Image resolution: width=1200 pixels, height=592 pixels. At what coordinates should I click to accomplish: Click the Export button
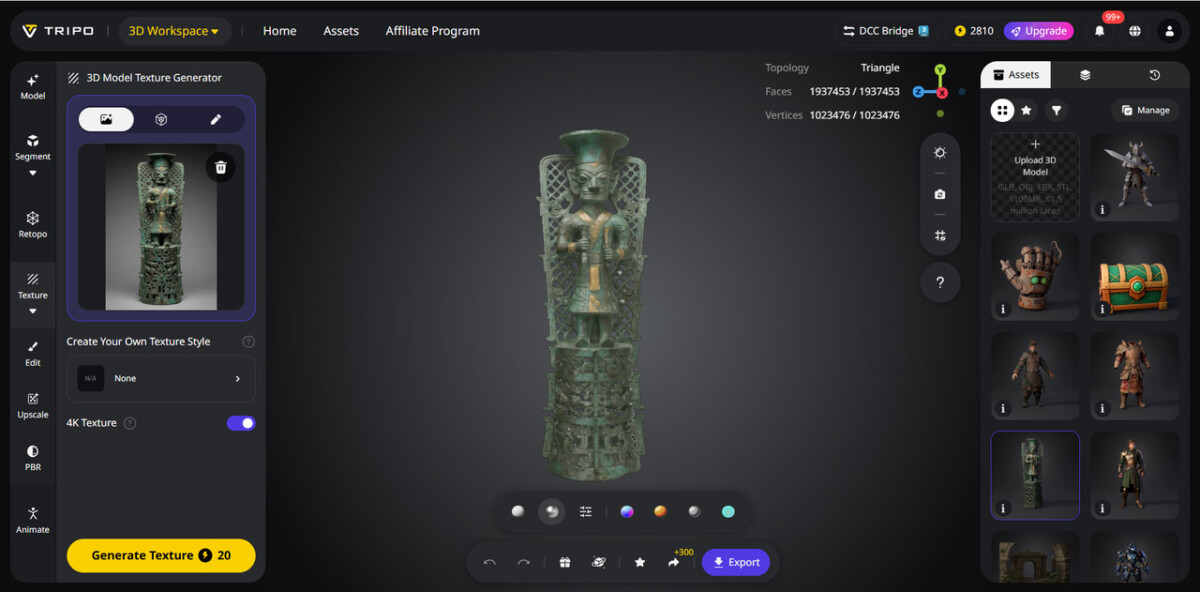[736, 562]
